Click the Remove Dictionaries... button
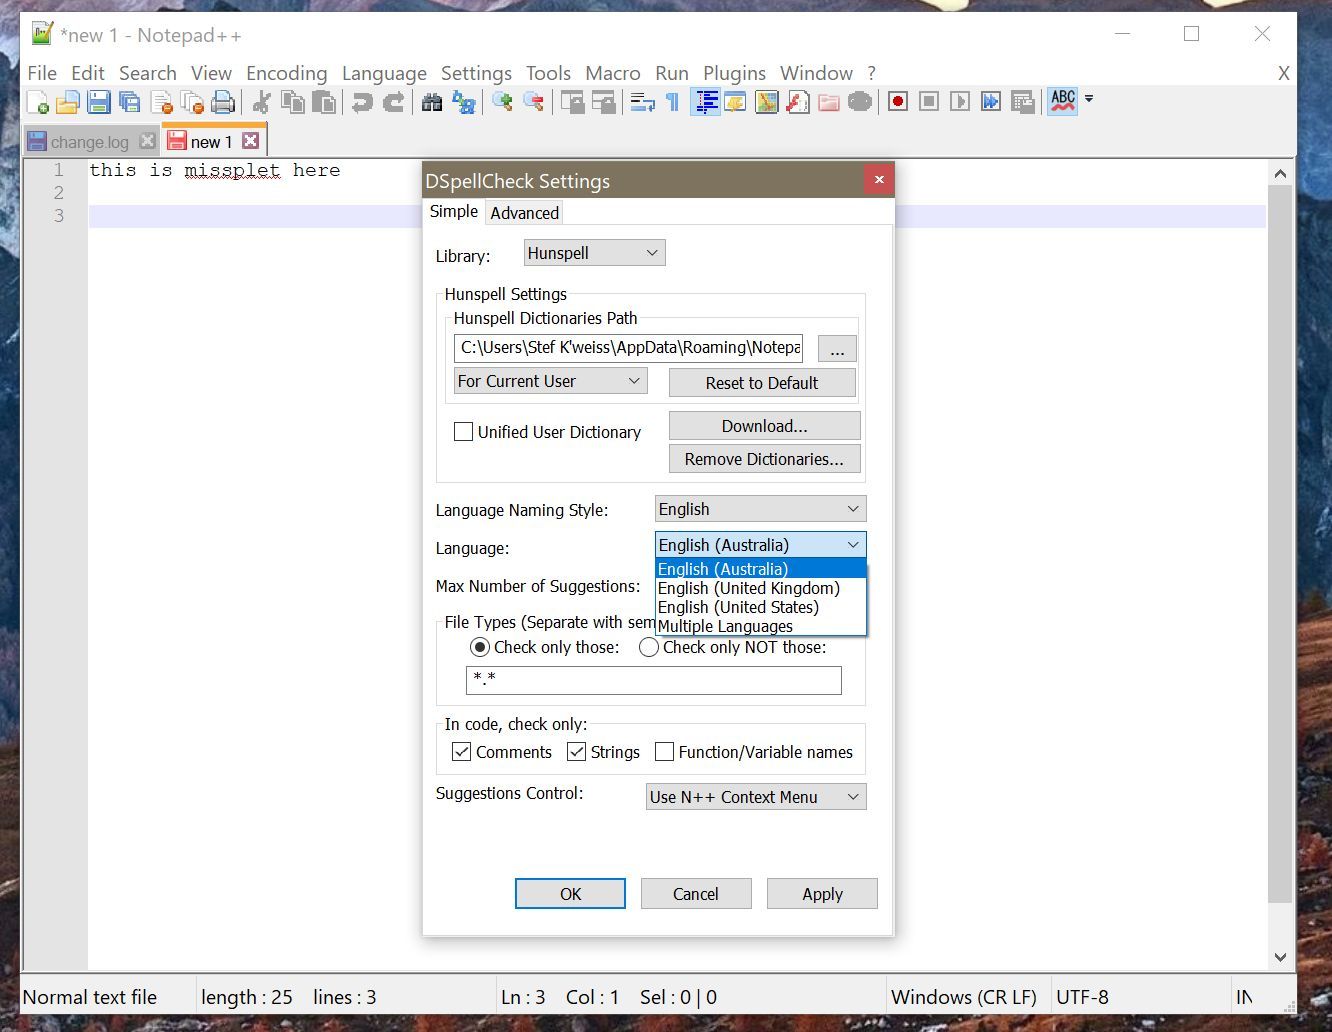 click(x=764, y=459)
